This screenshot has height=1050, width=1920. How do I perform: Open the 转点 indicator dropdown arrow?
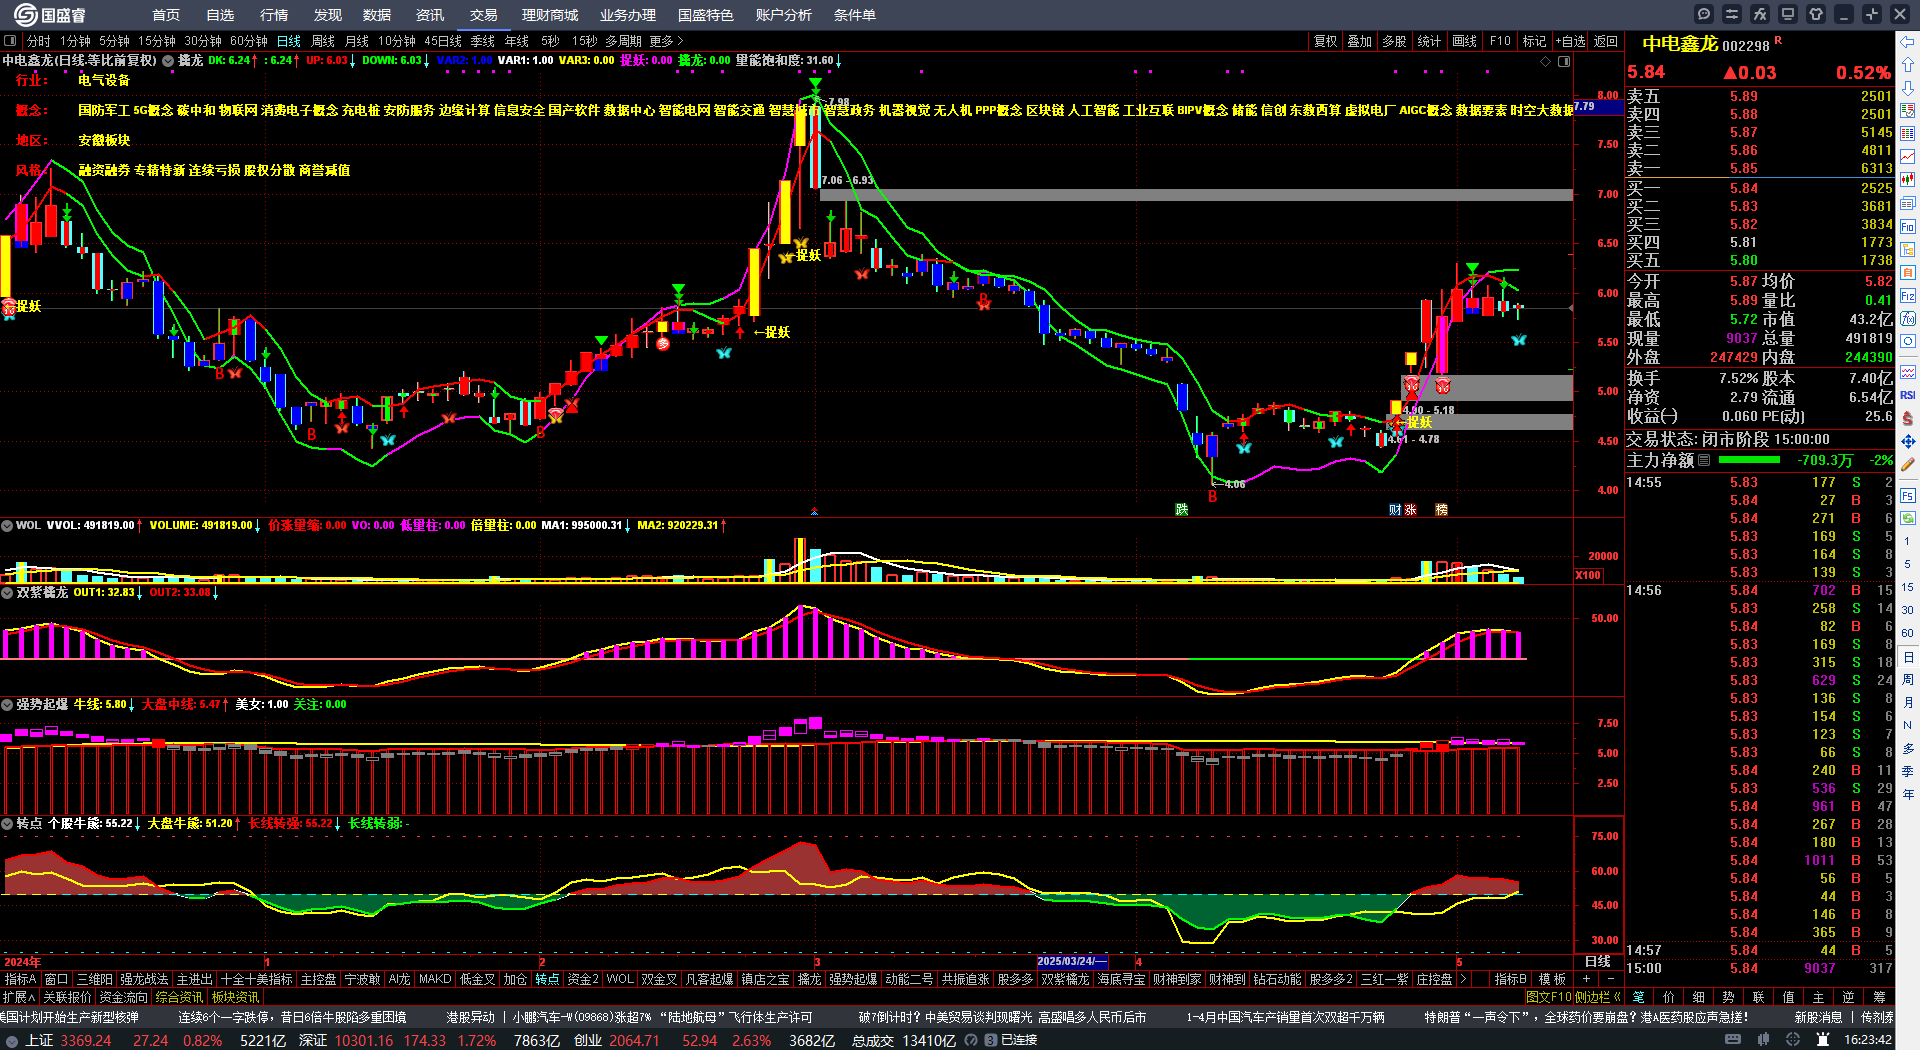pyautogui.click(x=7, y=824)
